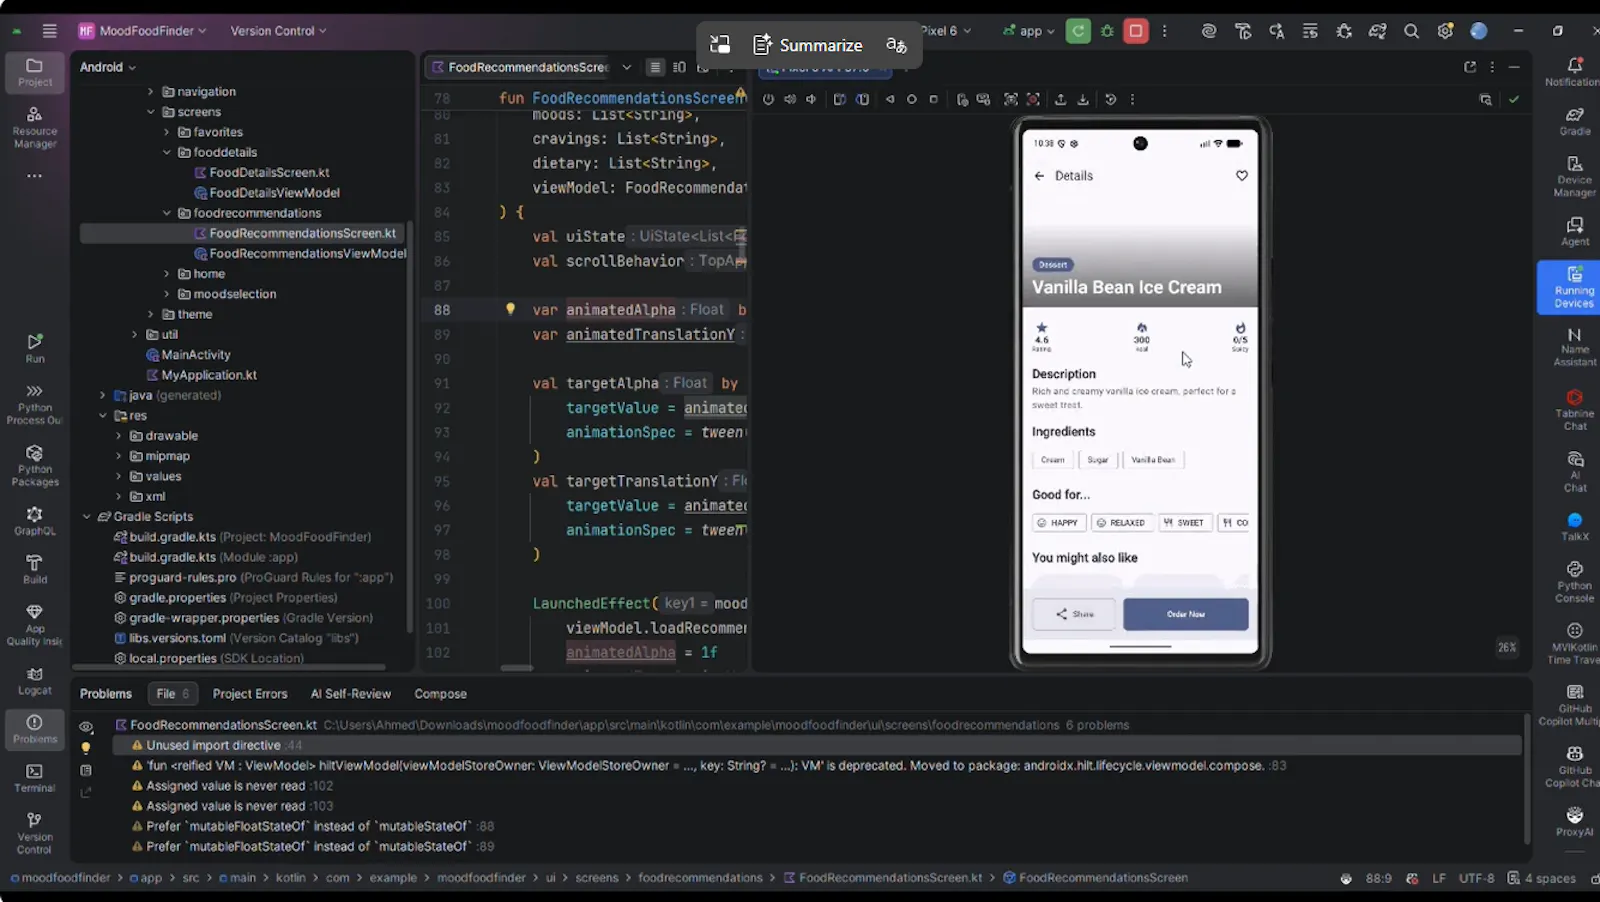Tap the Share button in emulator
1600x902 pixels.
1074,614
